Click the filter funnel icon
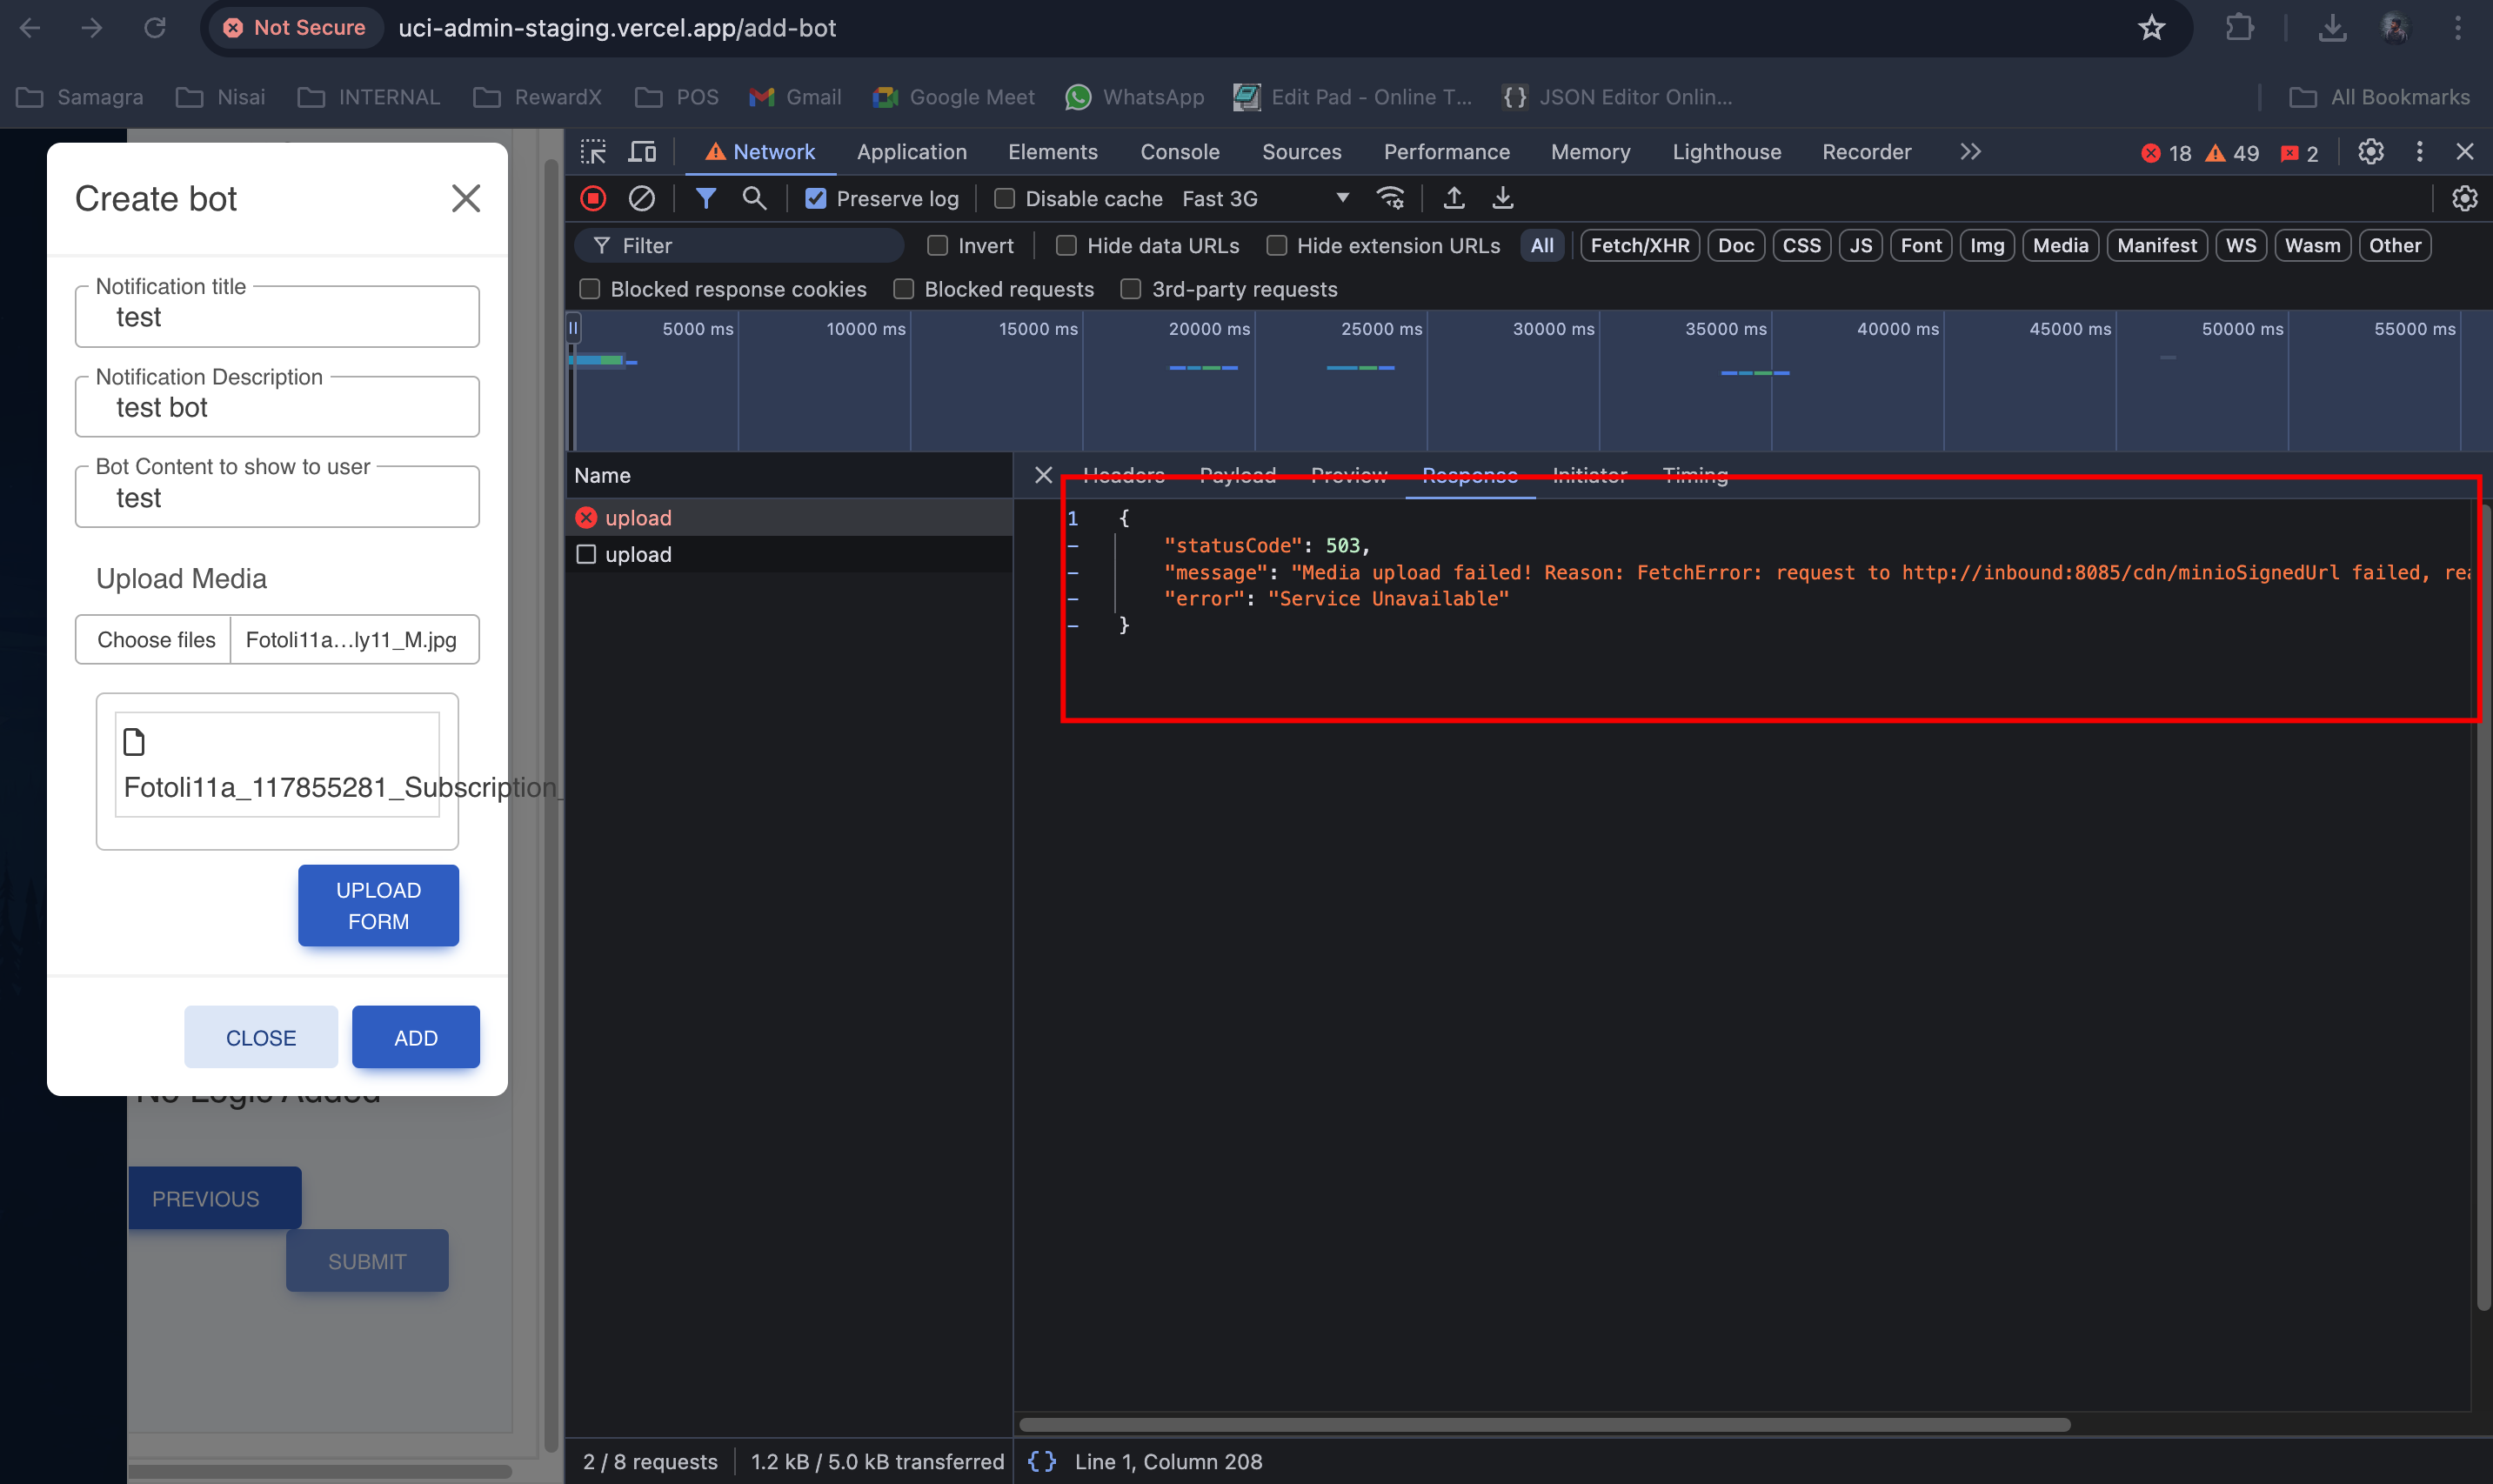 click(x=705, y=197)
